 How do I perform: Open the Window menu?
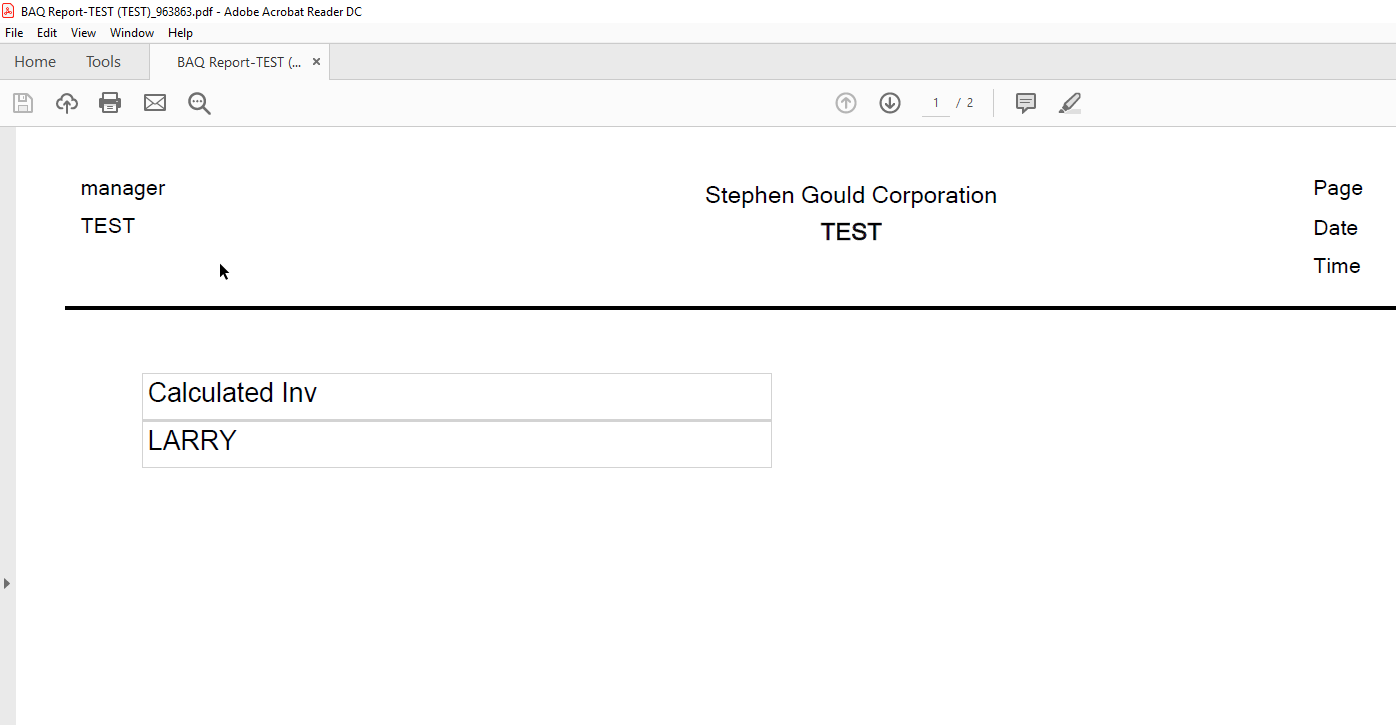click(x=132, y=33)
